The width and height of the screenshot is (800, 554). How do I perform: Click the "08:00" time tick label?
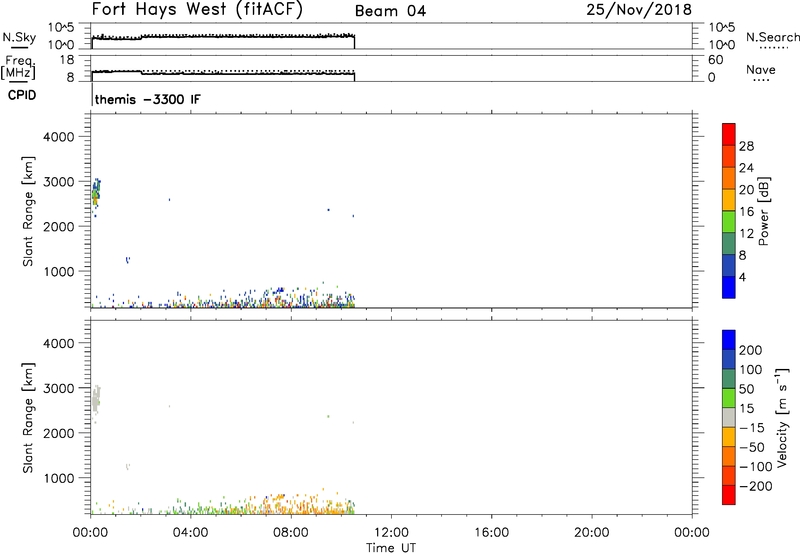coord(291,533)
